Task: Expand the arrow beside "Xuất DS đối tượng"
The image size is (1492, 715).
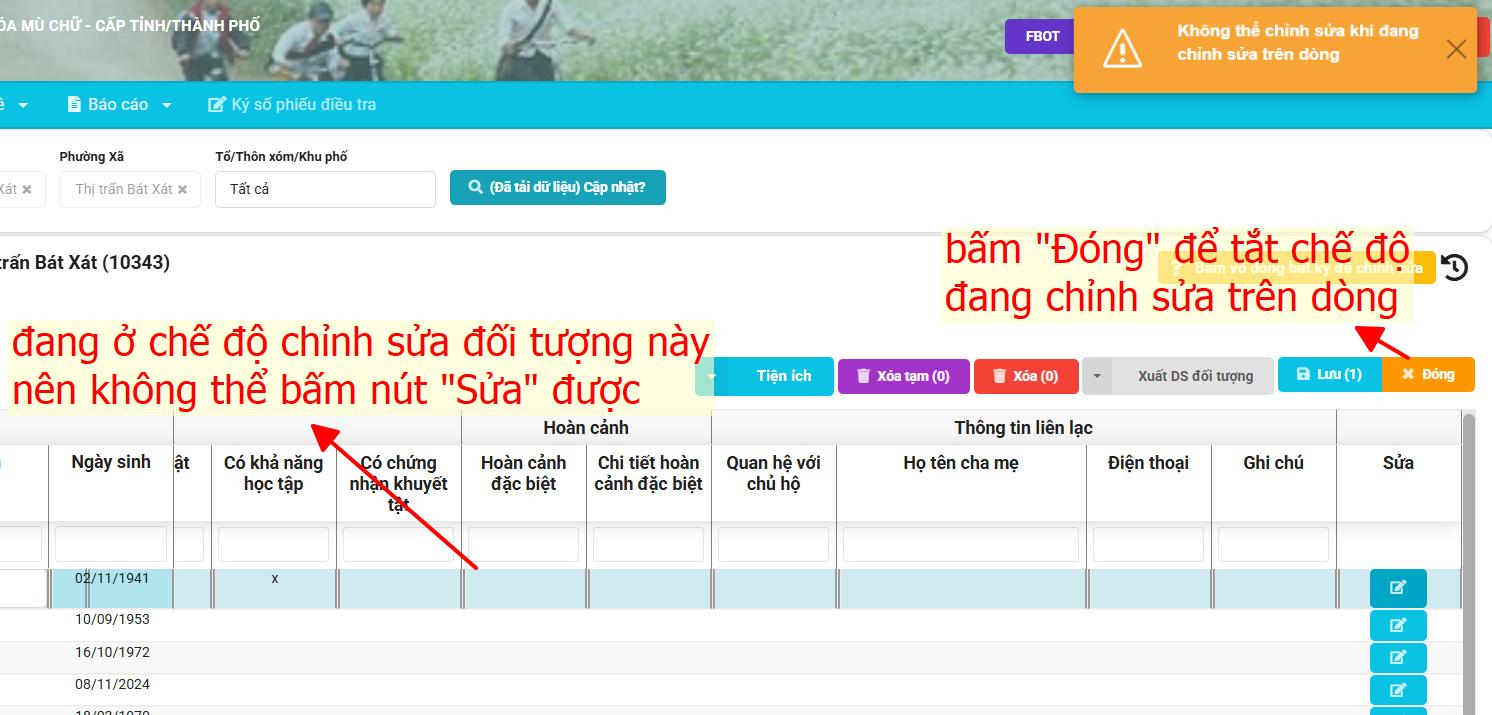Action: click(1097, 376)
